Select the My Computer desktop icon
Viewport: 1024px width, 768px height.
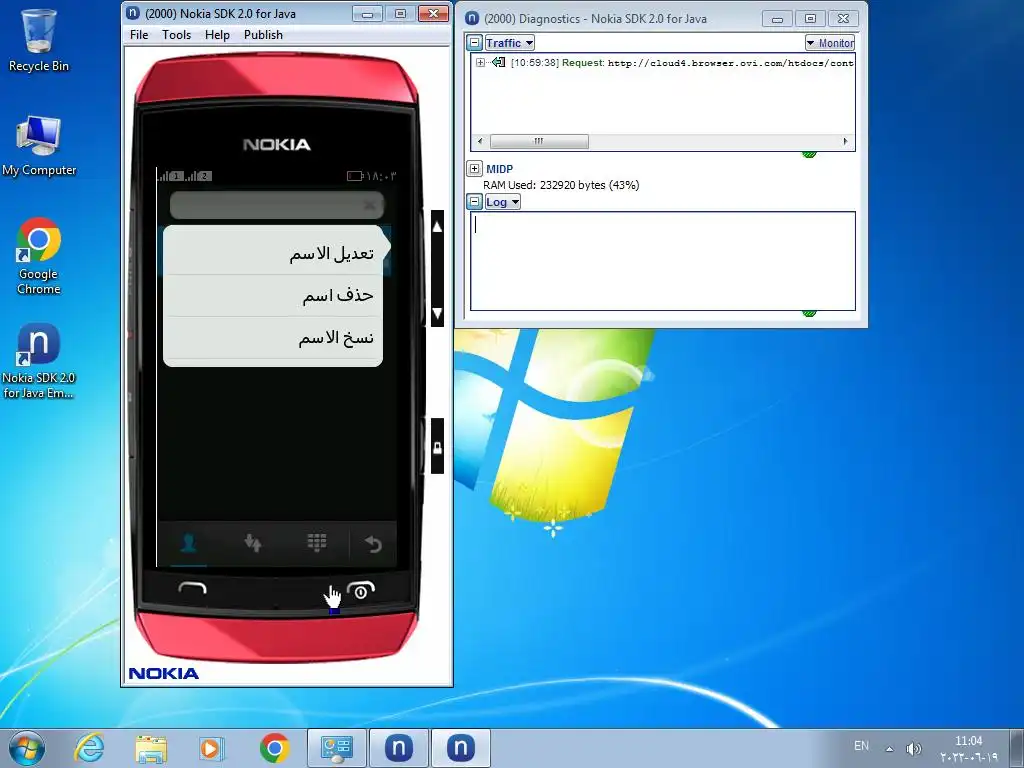(x=39, y=146)
